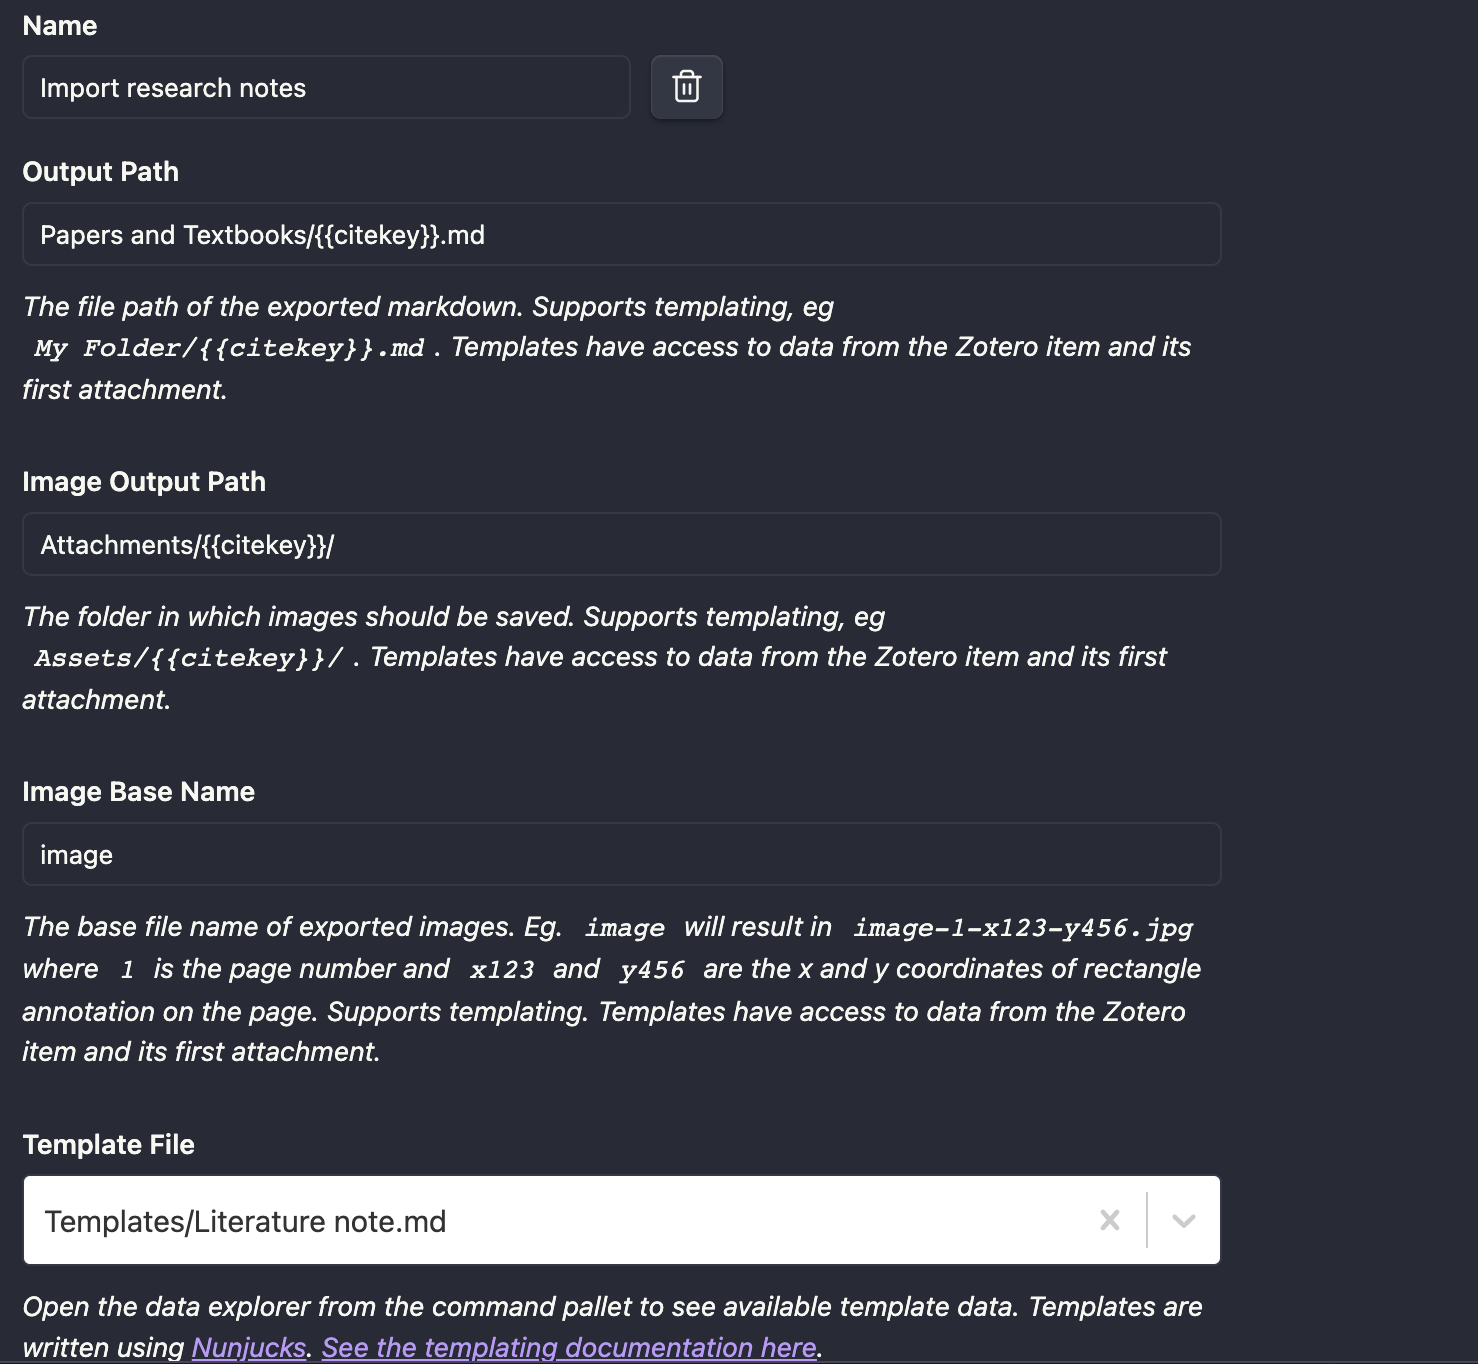Click the path 'Papers and Textbooks/{{citekey}}.md'

(263, 234)
